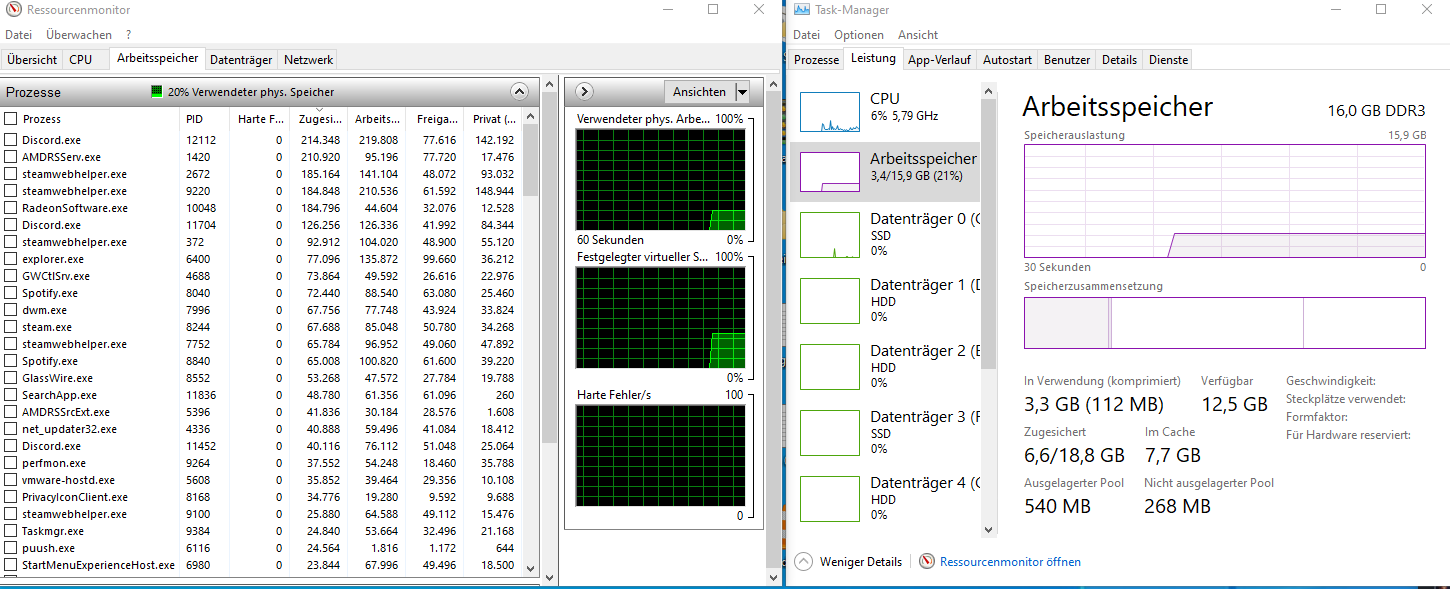The width and height of the screenshot is (1450, 589).
Task: Check the dwm.exe checkbox
Action: click(x=11, y=310)
